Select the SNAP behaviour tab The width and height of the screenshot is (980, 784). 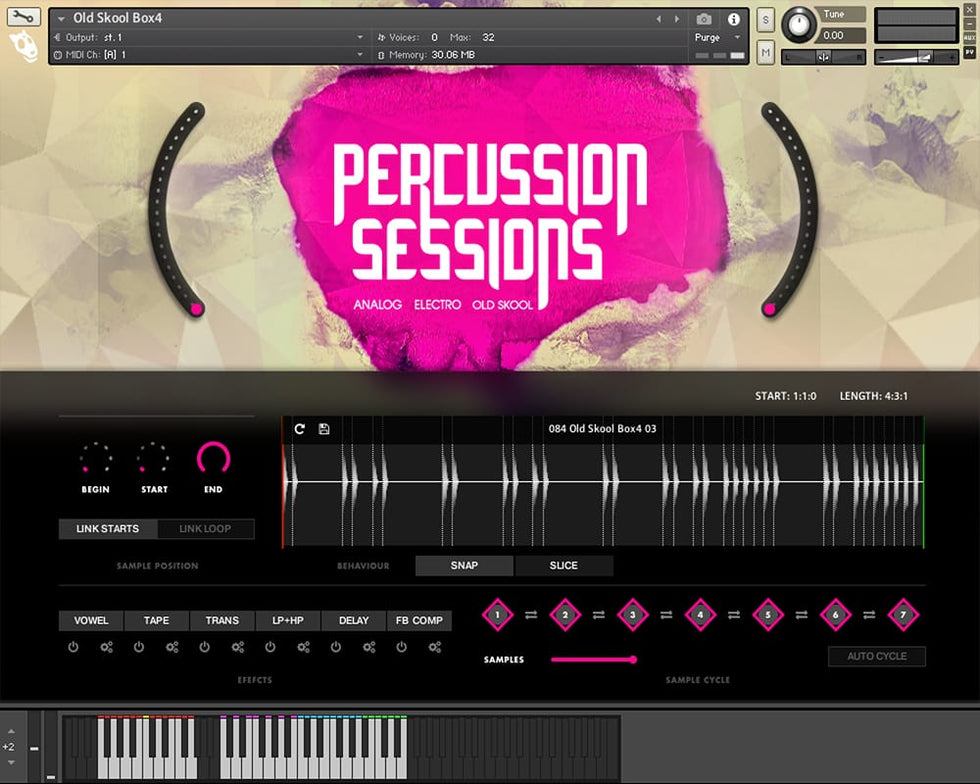[464, 566]
